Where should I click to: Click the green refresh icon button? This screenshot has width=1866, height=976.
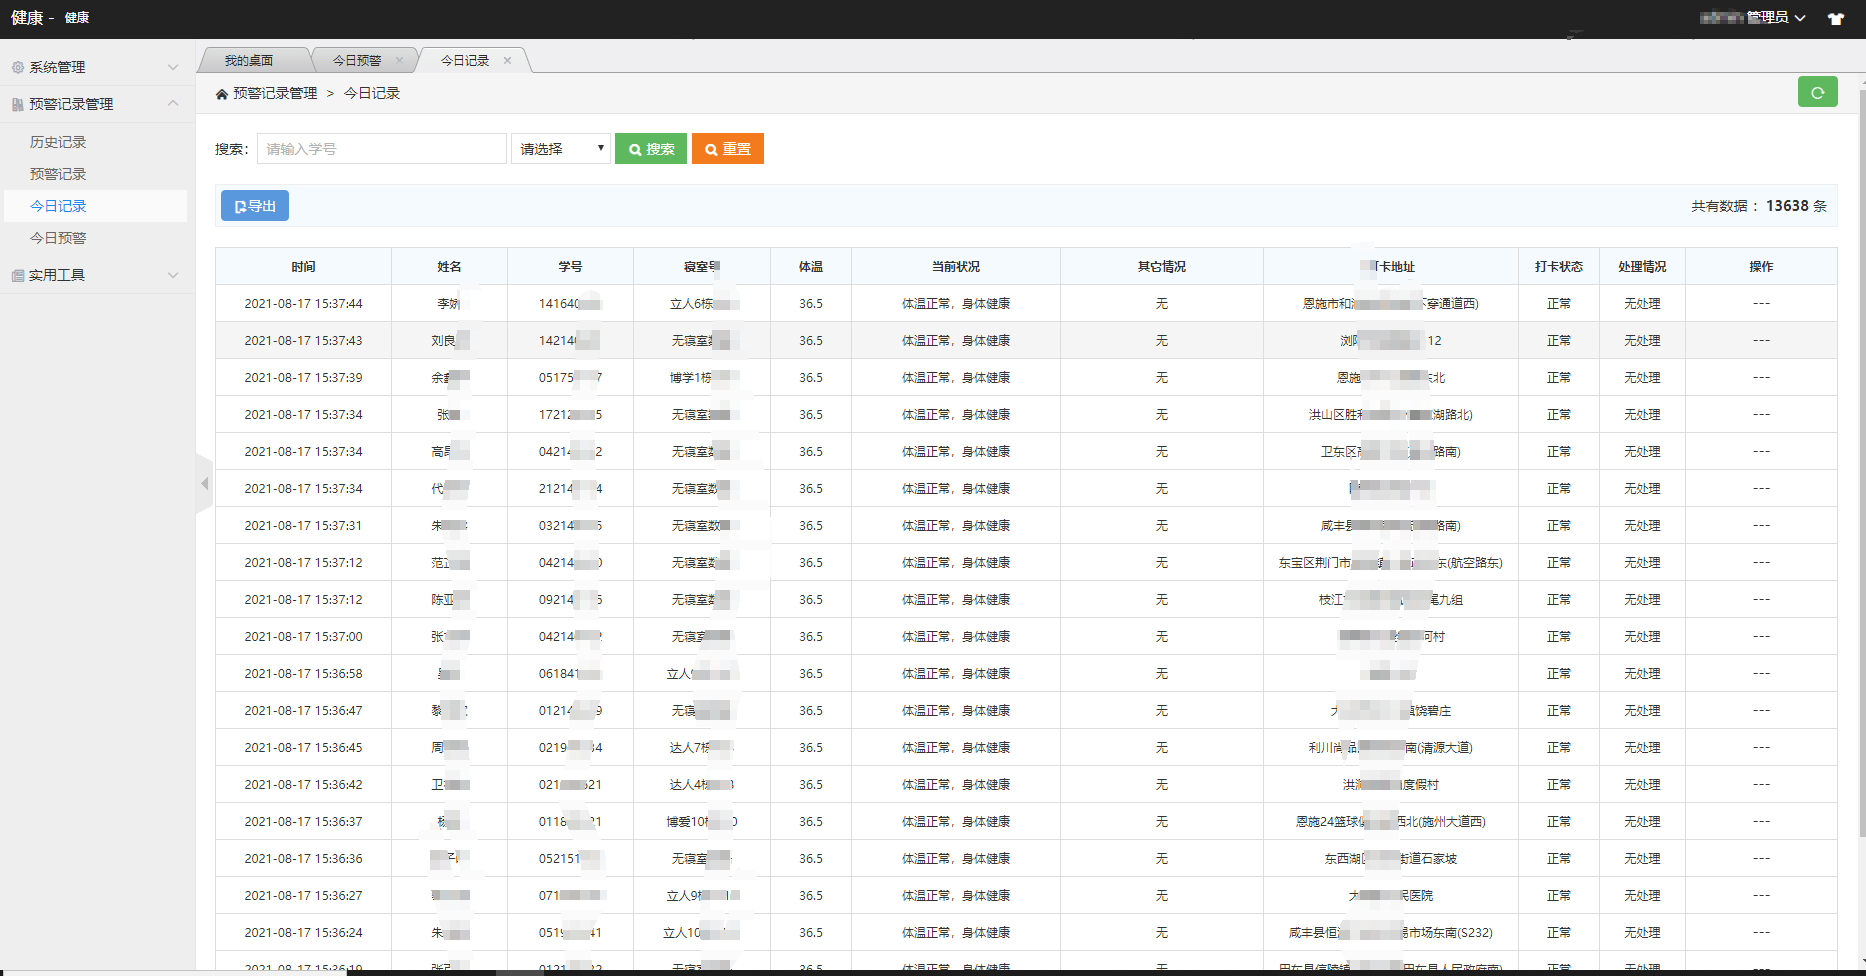pos(1817,92)
